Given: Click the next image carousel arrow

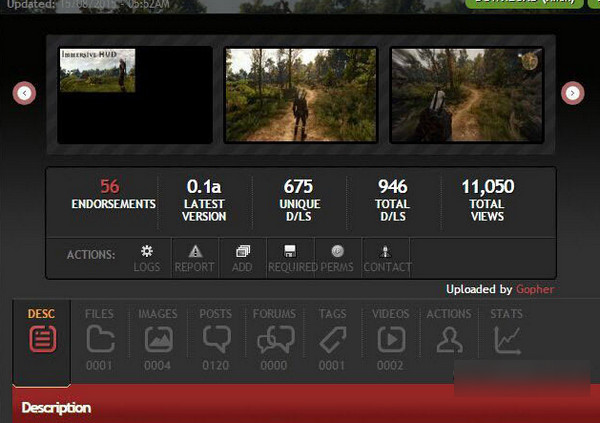Looking at the screenshot, I should coord(572,93).
